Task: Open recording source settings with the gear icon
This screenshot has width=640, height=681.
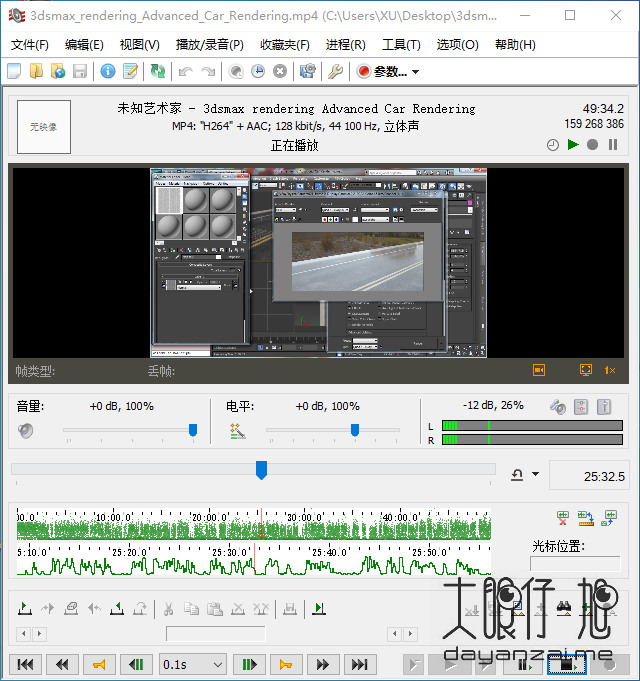Action: tap(307, 71)
